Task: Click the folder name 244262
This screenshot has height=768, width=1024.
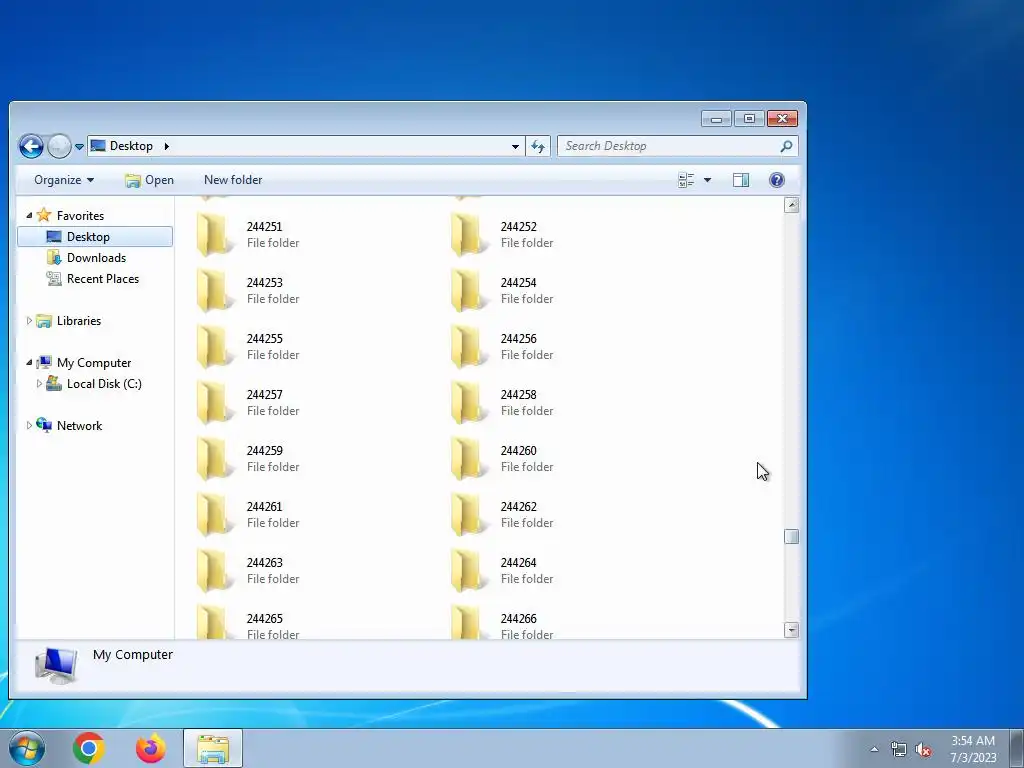Action: [519, 507]
